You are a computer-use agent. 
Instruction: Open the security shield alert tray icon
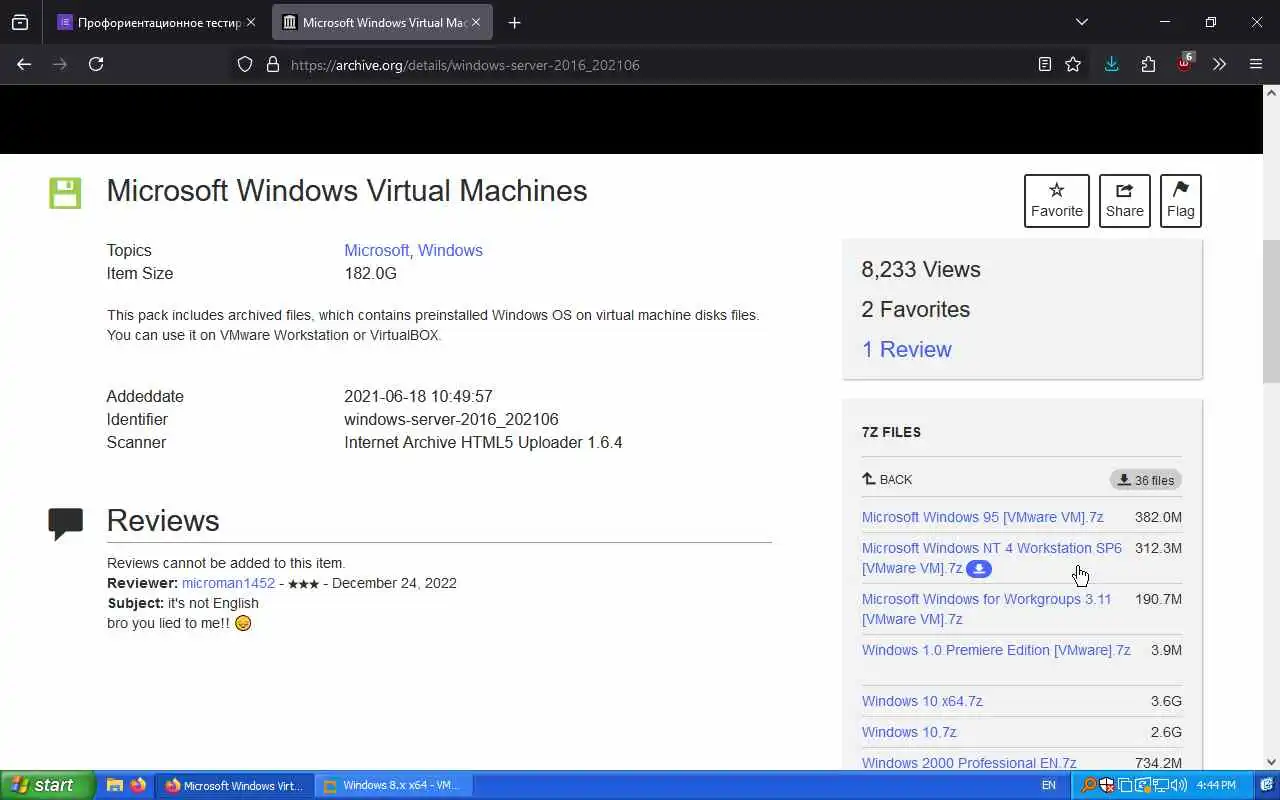pos(1107,786)
